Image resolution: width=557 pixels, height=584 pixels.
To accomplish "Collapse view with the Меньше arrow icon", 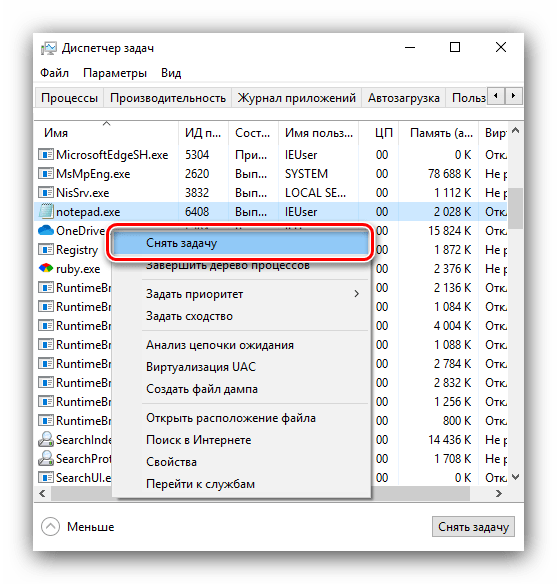I will pos(50,527).
